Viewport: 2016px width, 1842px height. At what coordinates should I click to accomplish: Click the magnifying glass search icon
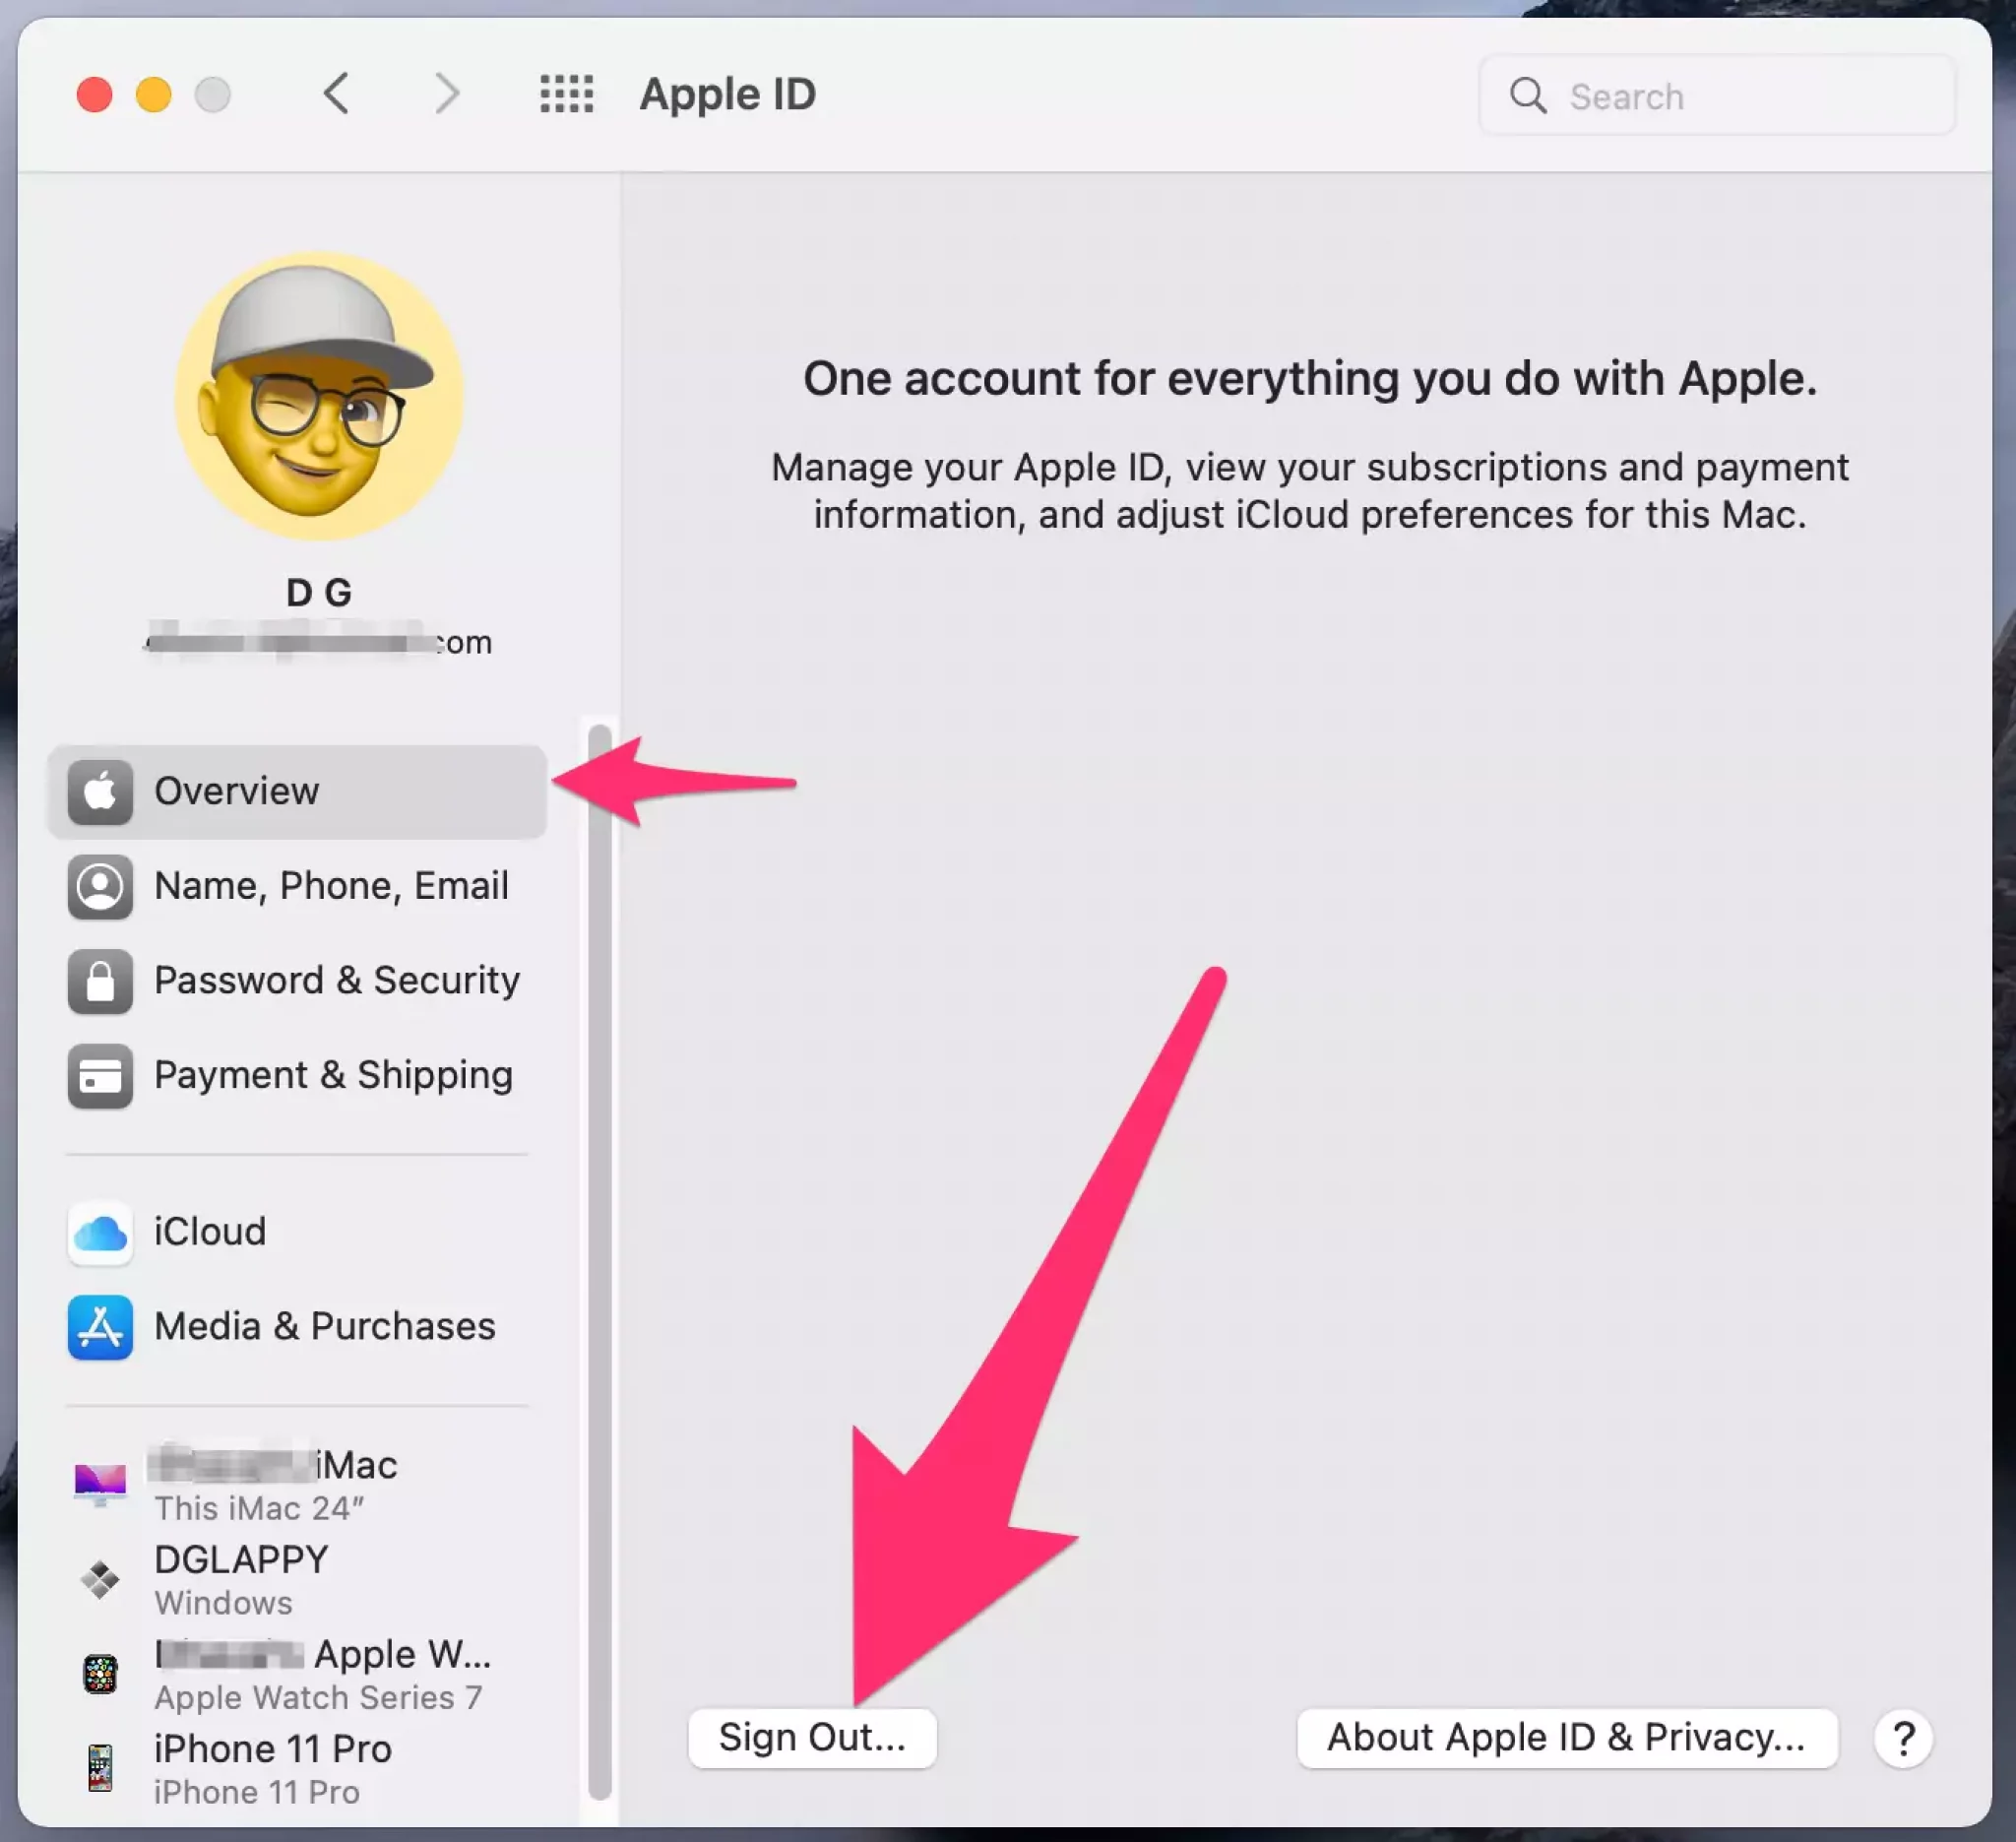tap(1528, 96)
